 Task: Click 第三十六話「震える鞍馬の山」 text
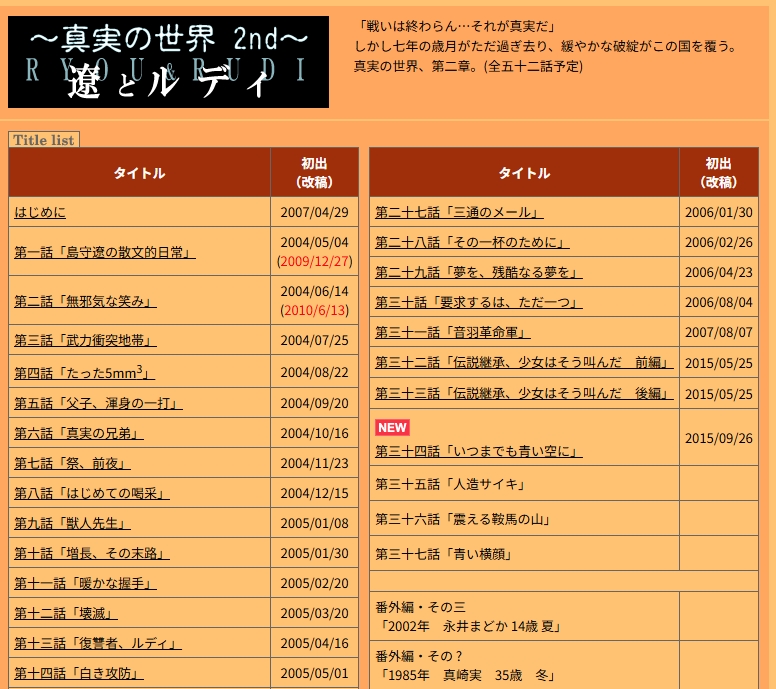462,519
